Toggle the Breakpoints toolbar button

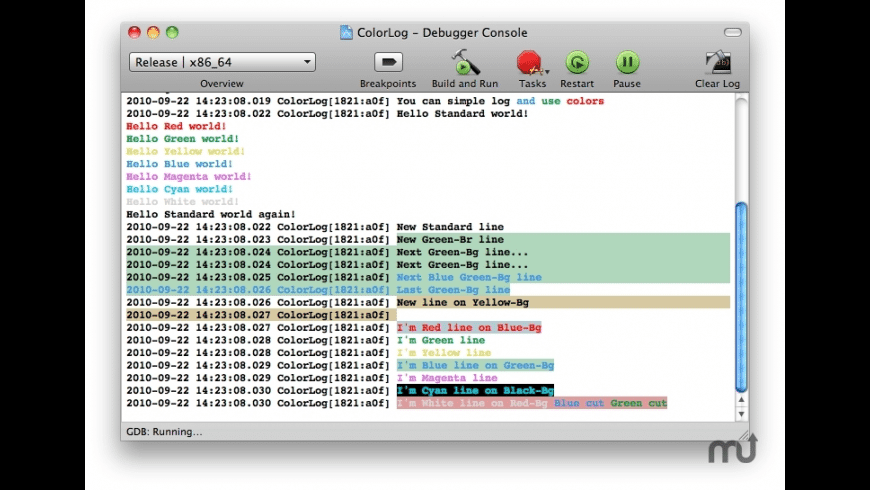click(387, 62)
